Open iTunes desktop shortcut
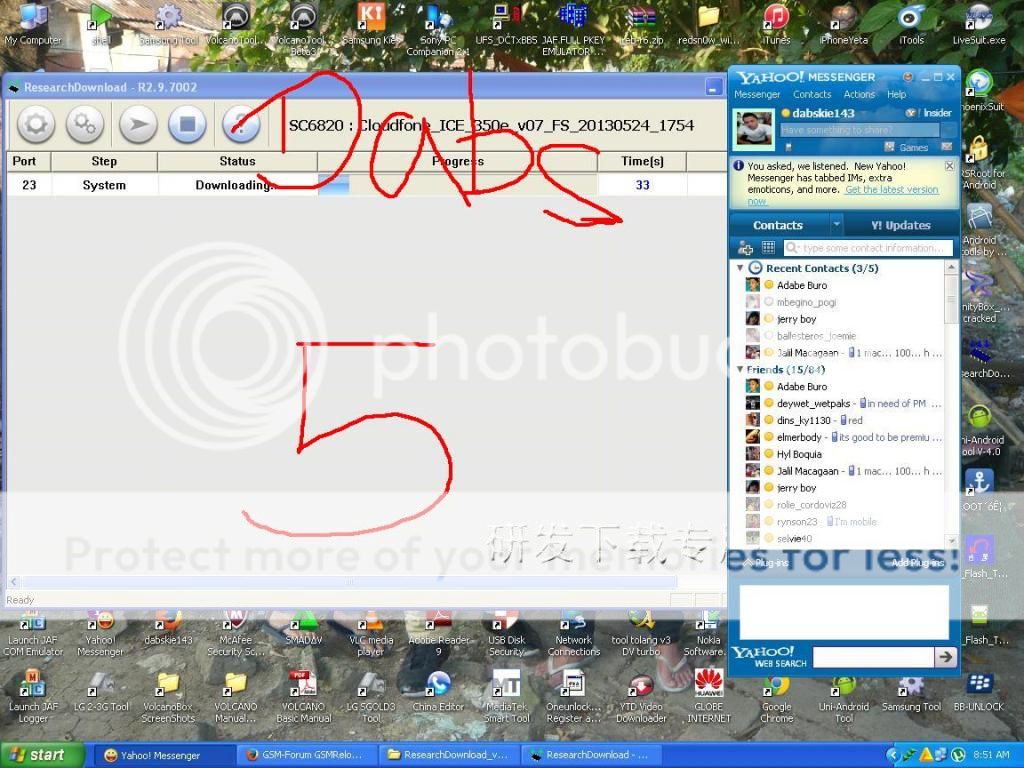The height and width of the screenshot is (768, 1024). (x=776, y=24)
